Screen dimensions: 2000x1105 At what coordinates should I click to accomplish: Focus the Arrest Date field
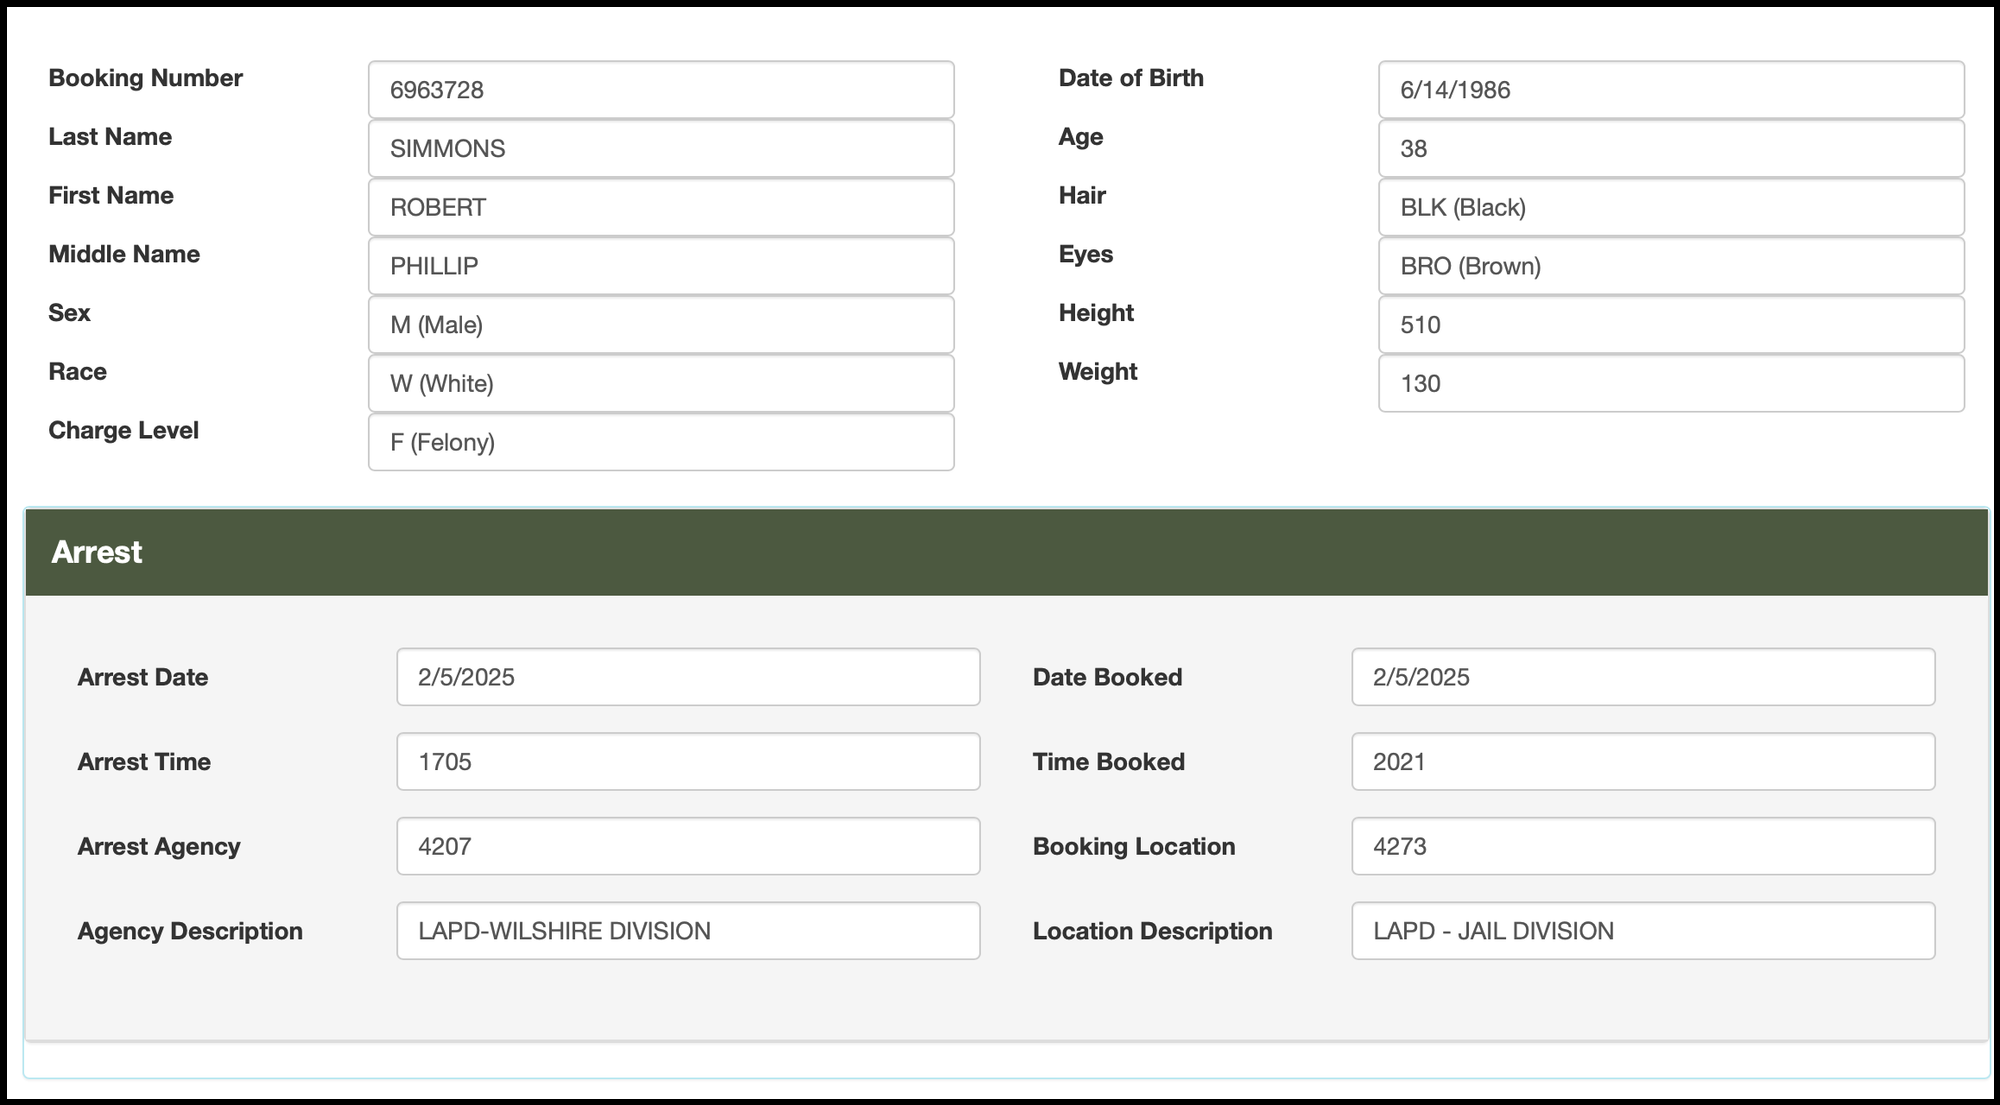coord(688,677)
